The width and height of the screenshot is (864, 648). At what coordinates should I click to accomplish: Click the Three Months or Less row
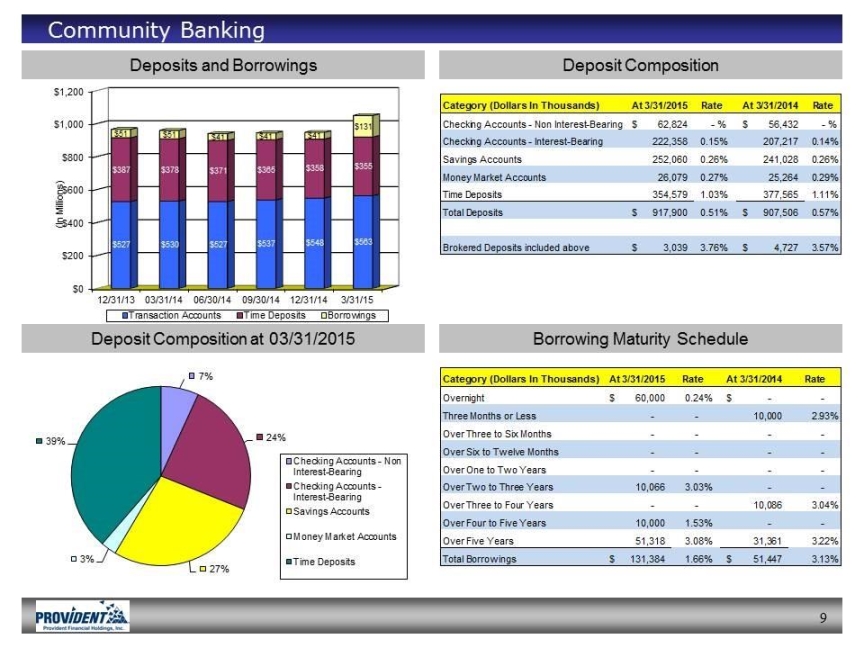click(x=640, y=416)
